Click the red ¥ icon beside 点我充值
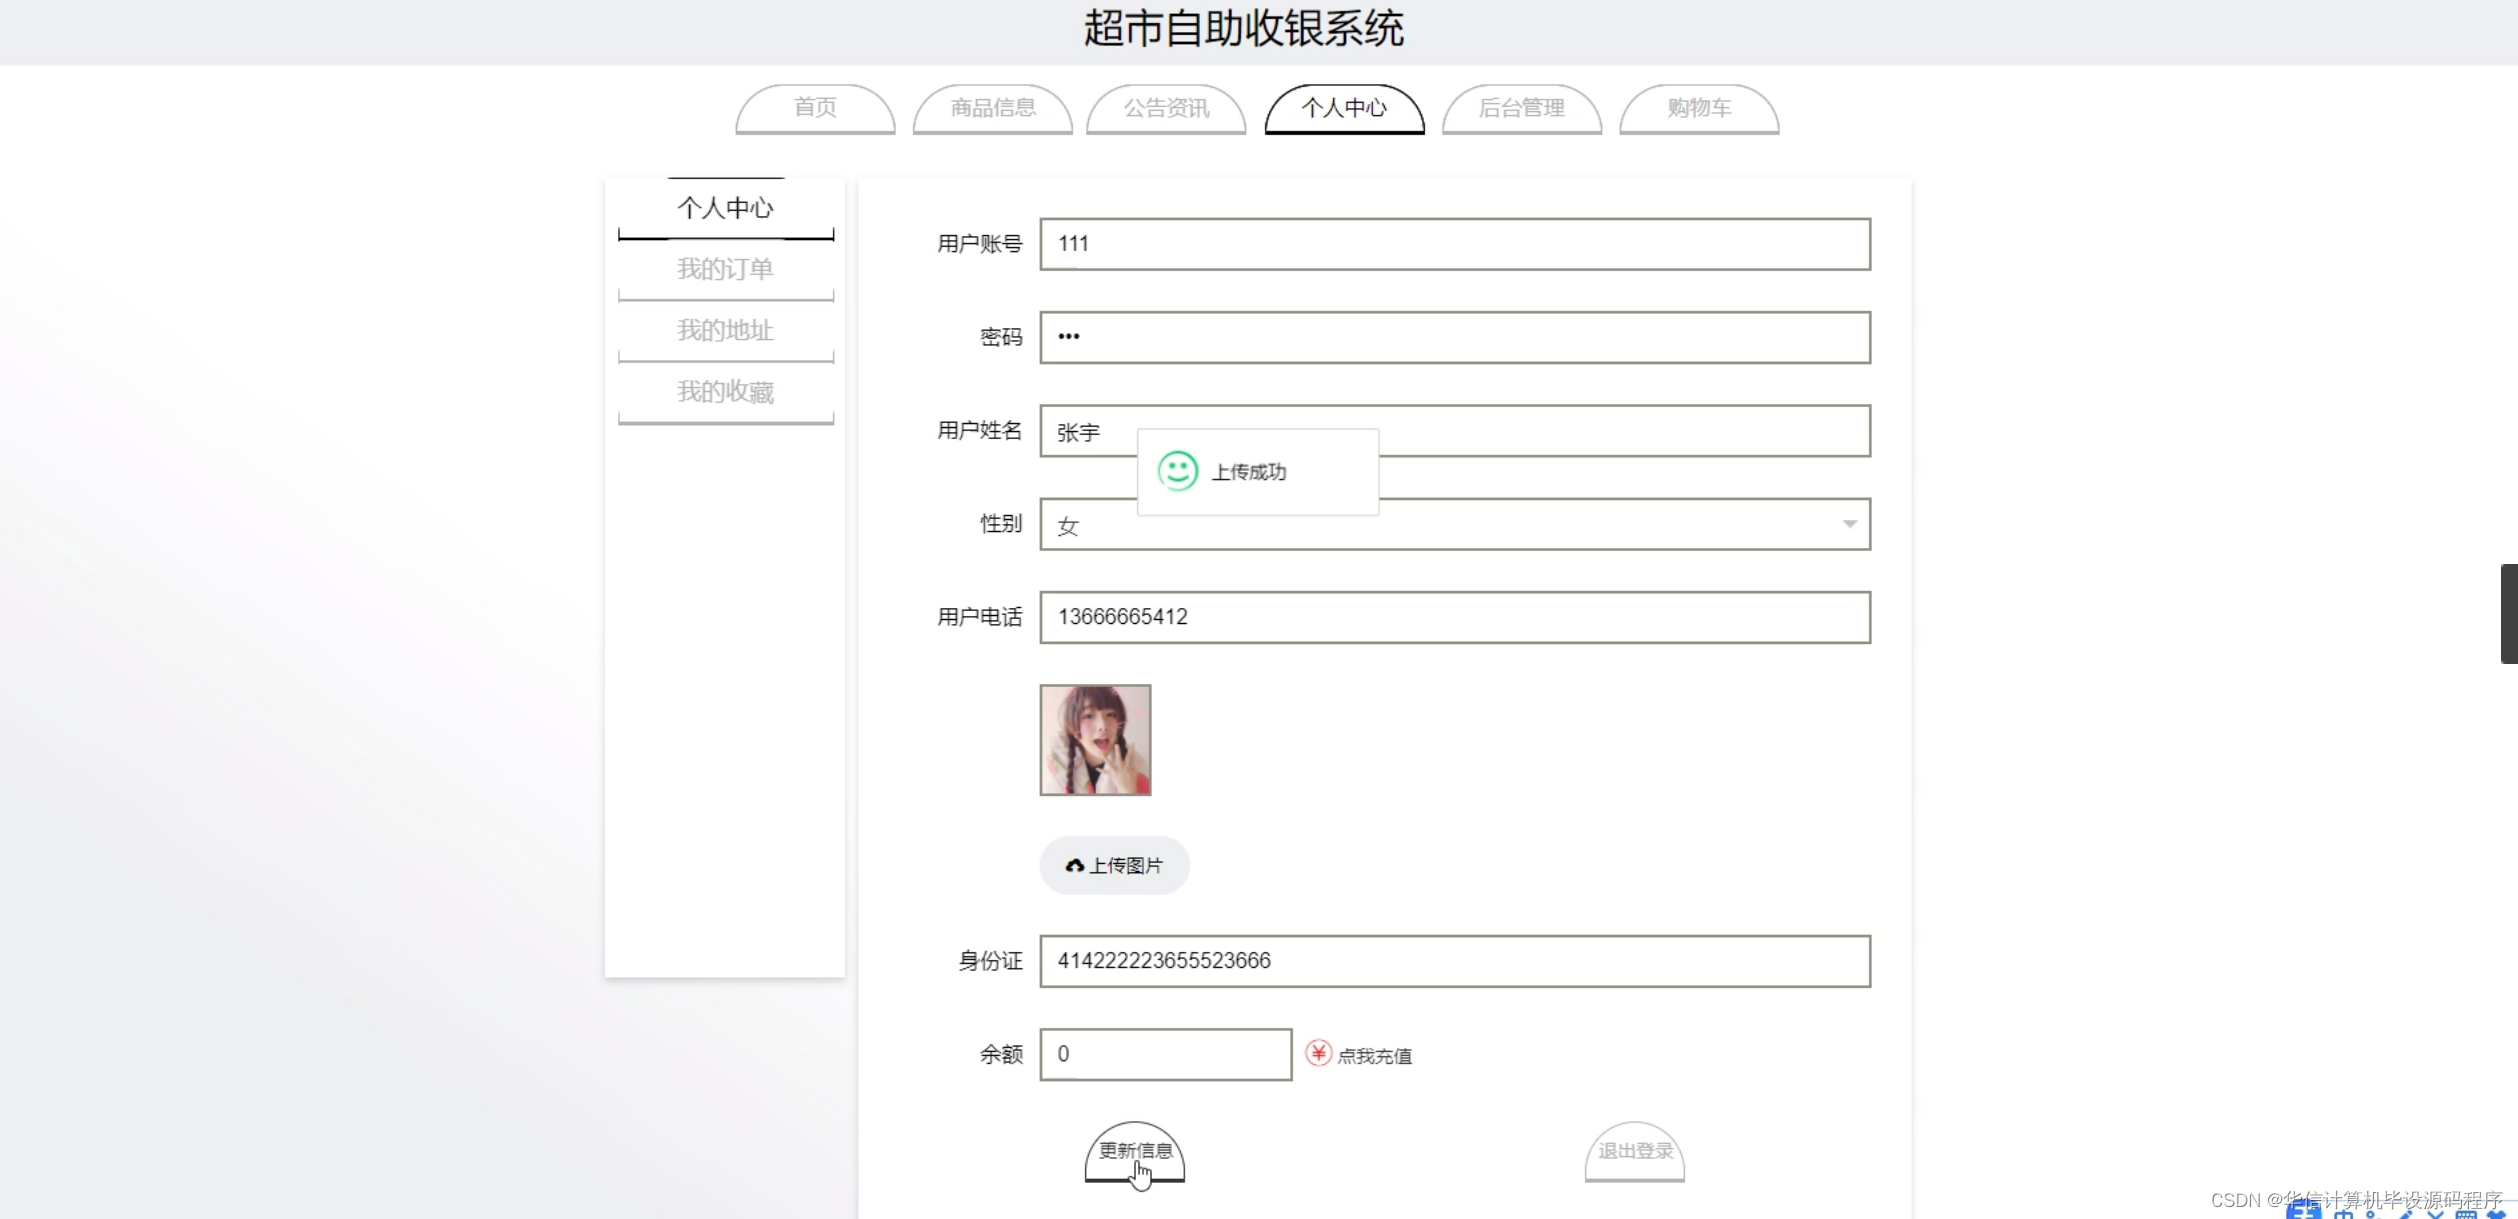The image size is (2518, 1219). coord(1318,1053)
